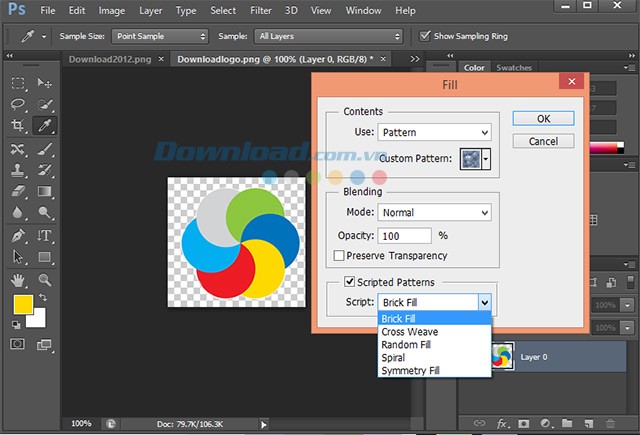Uncheck the Scripted Patterns checkbox
Screen dimensions: 640x435
pos(349,282)
